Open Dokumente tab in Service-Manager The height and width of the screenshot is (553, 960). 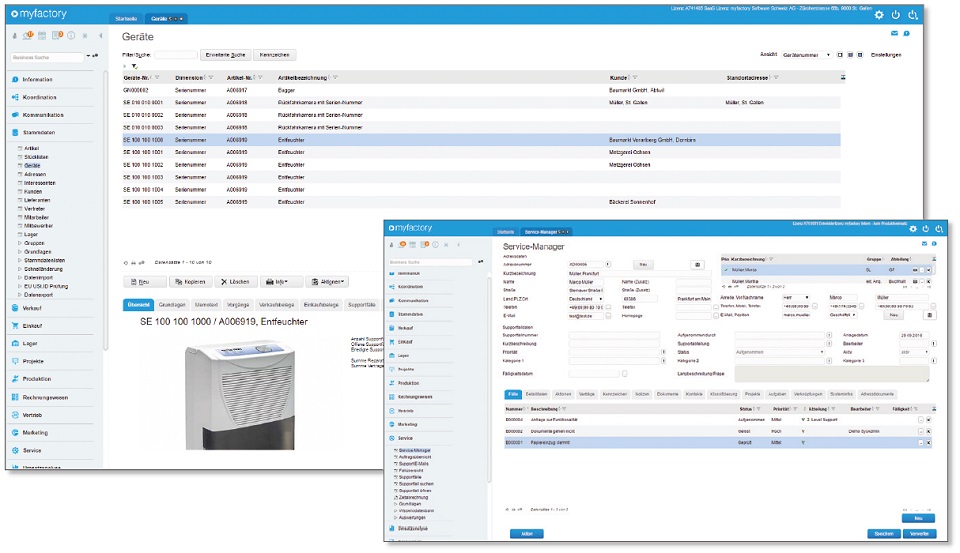point(667,394)
